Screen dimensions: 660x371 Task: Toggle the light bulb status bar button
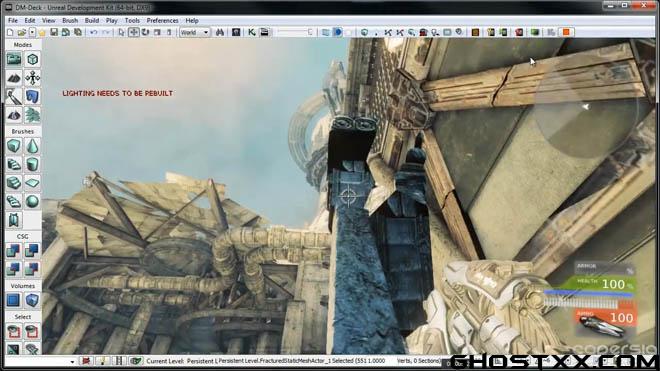click(102, 361)
